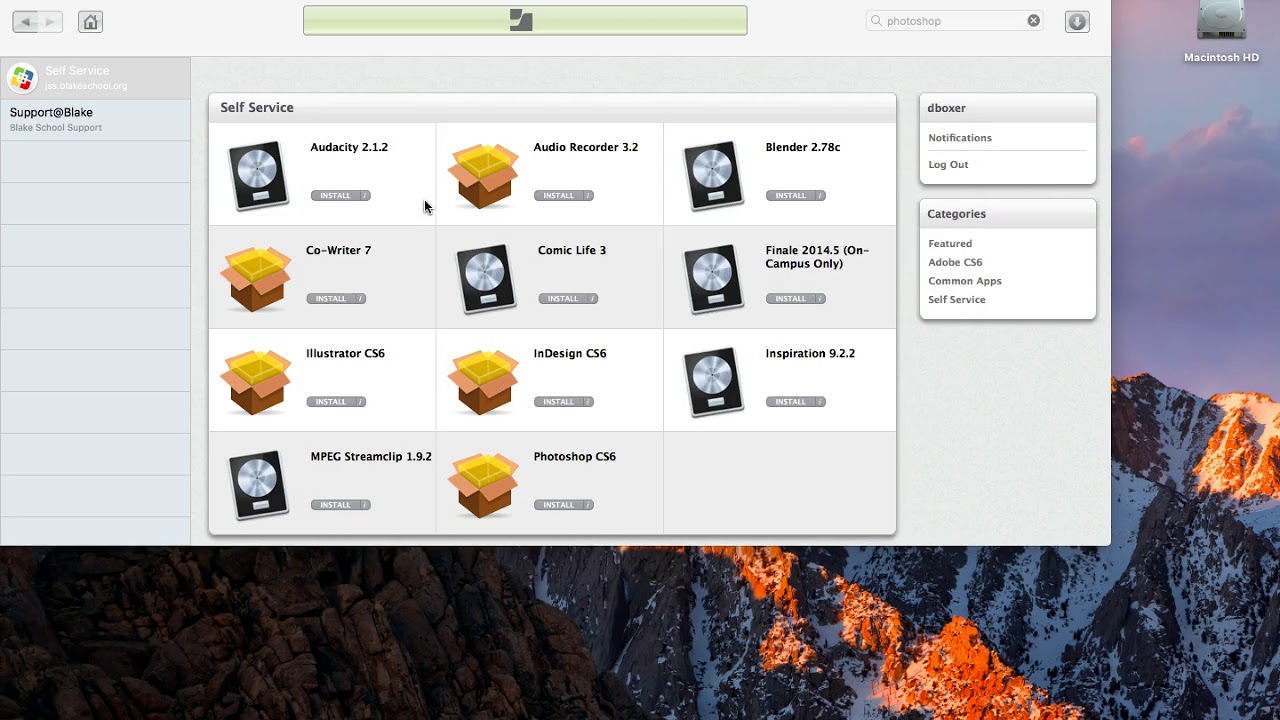Viewport: 1280px width, 720px height.
Task: Click the Audio Recorder 3.2 package box icon
Action: click(484, 176)
